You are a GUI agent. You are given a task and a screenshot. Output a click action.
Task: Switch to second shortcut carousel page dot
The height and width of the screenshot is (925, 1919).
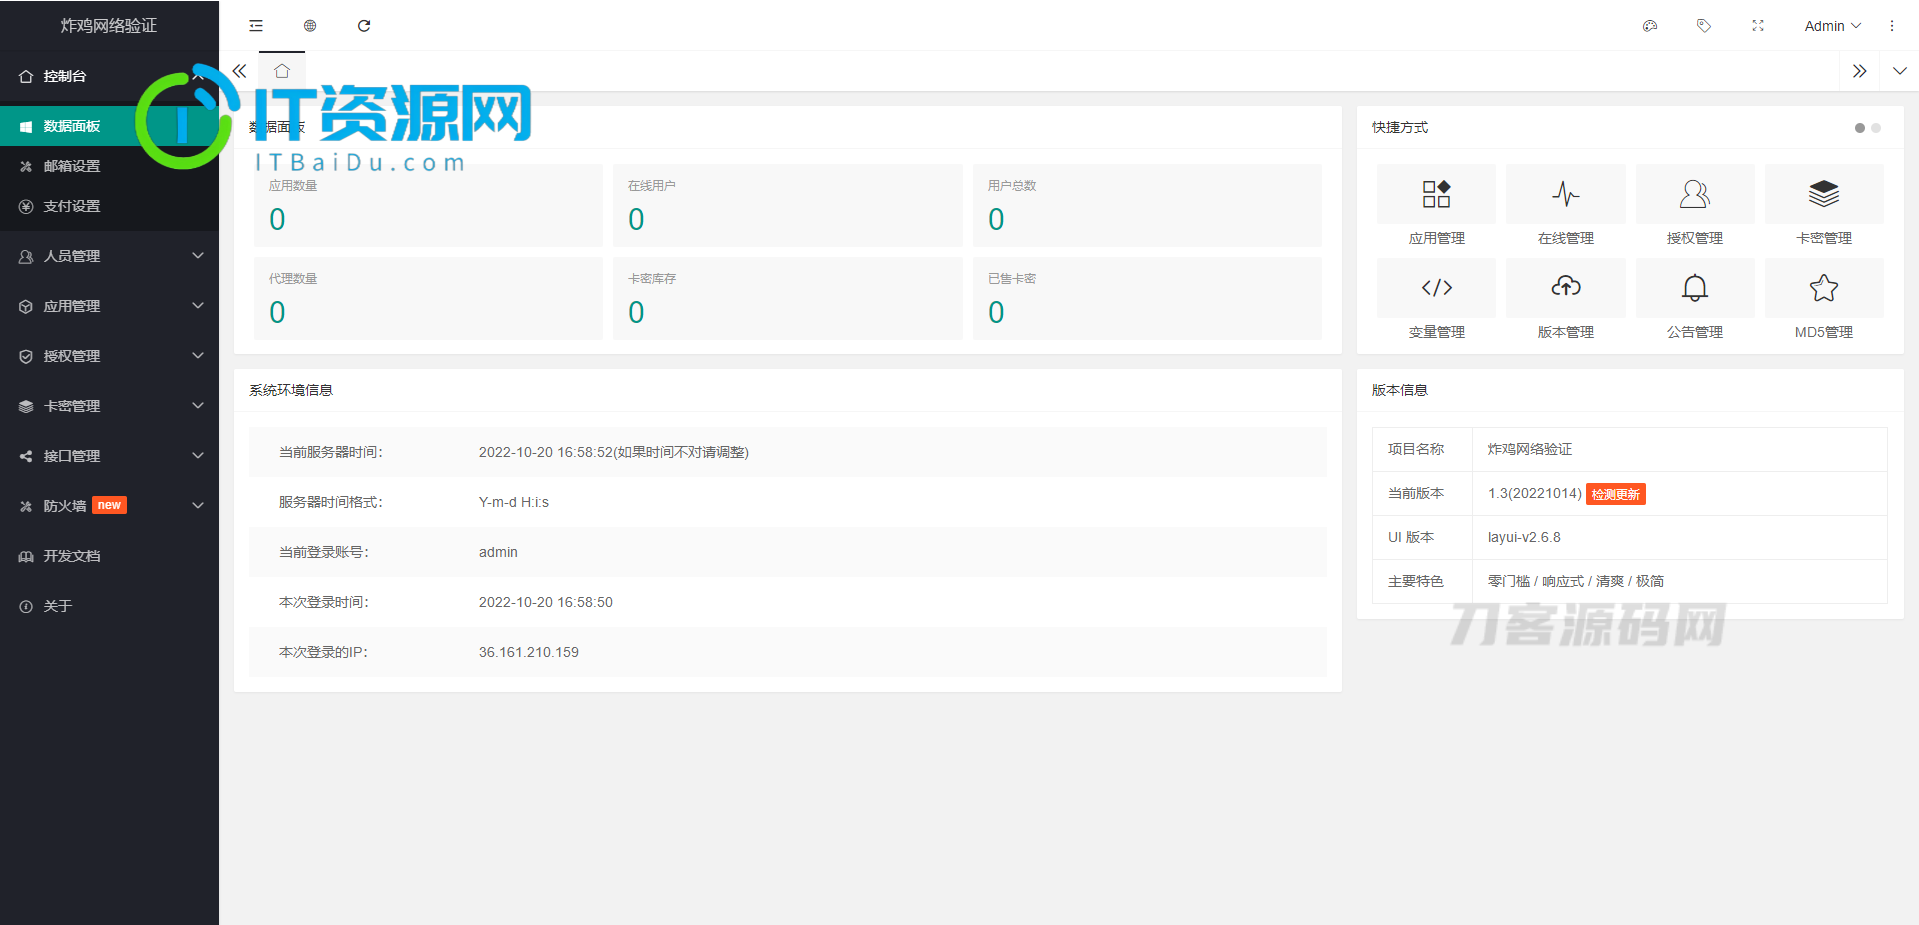click(1876, 128)
